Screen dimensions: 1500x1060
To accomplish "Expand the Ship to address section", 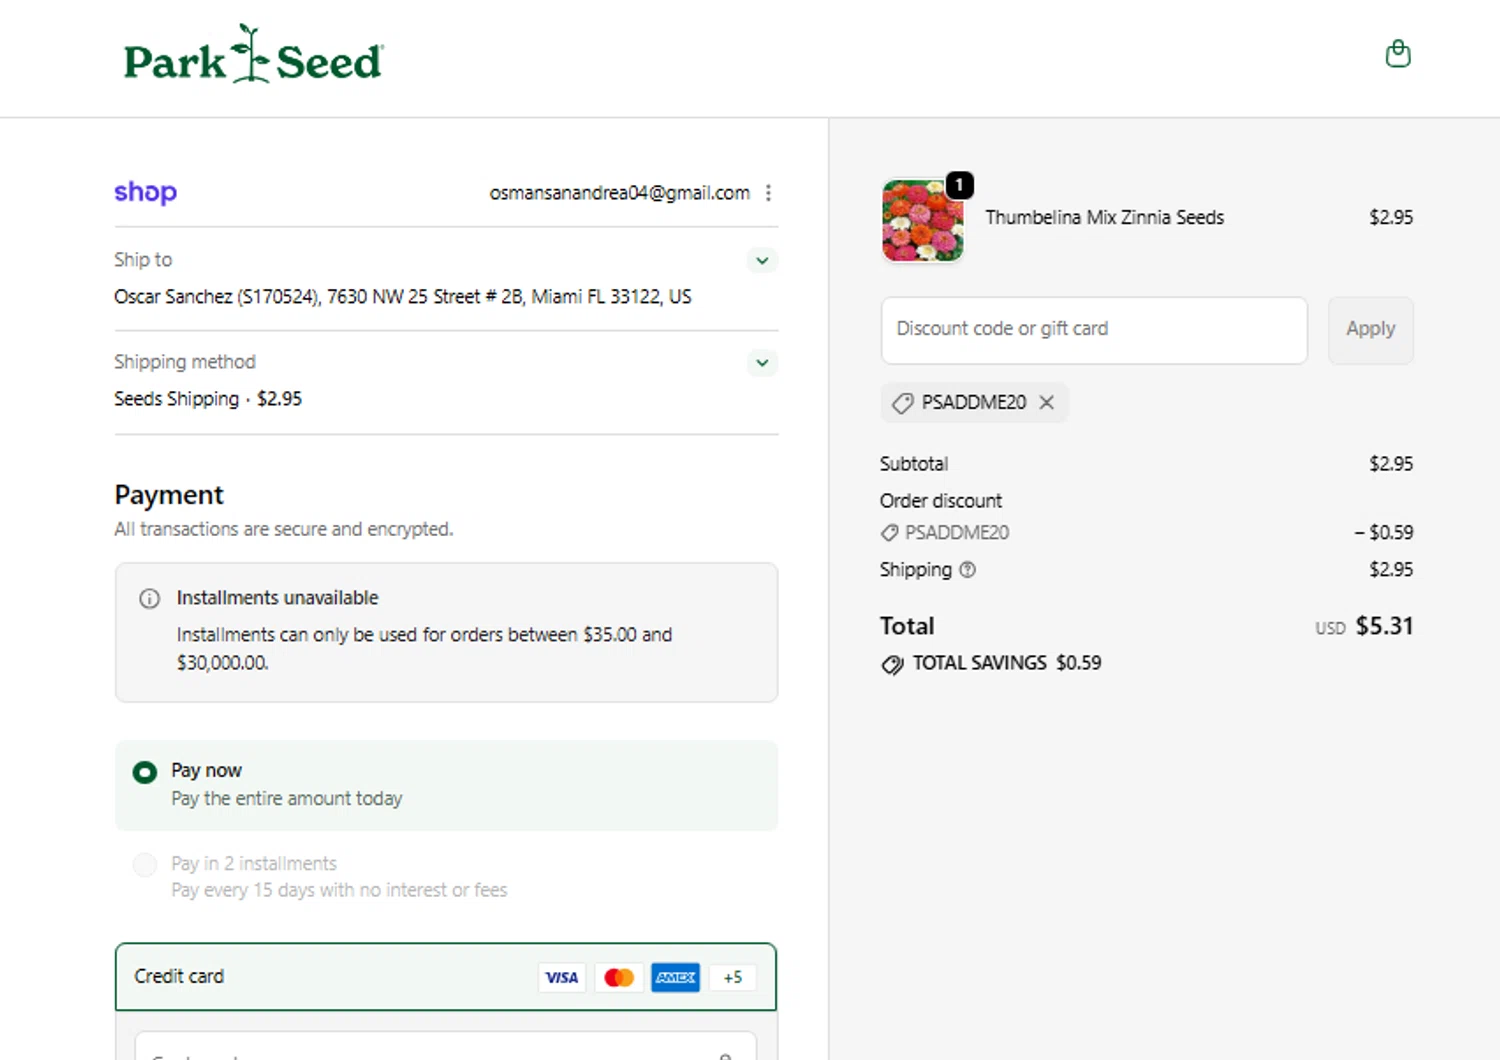I will [762, 261].
